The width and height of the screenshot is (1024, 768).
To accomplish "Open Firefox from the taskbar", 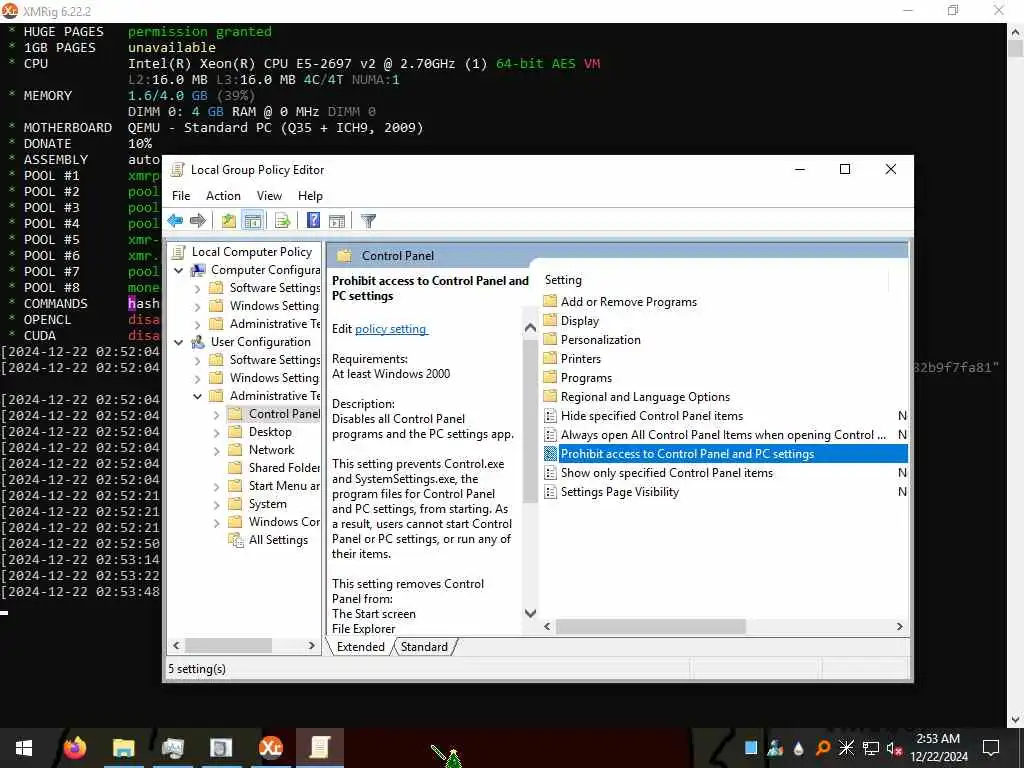I will point(74,748).
